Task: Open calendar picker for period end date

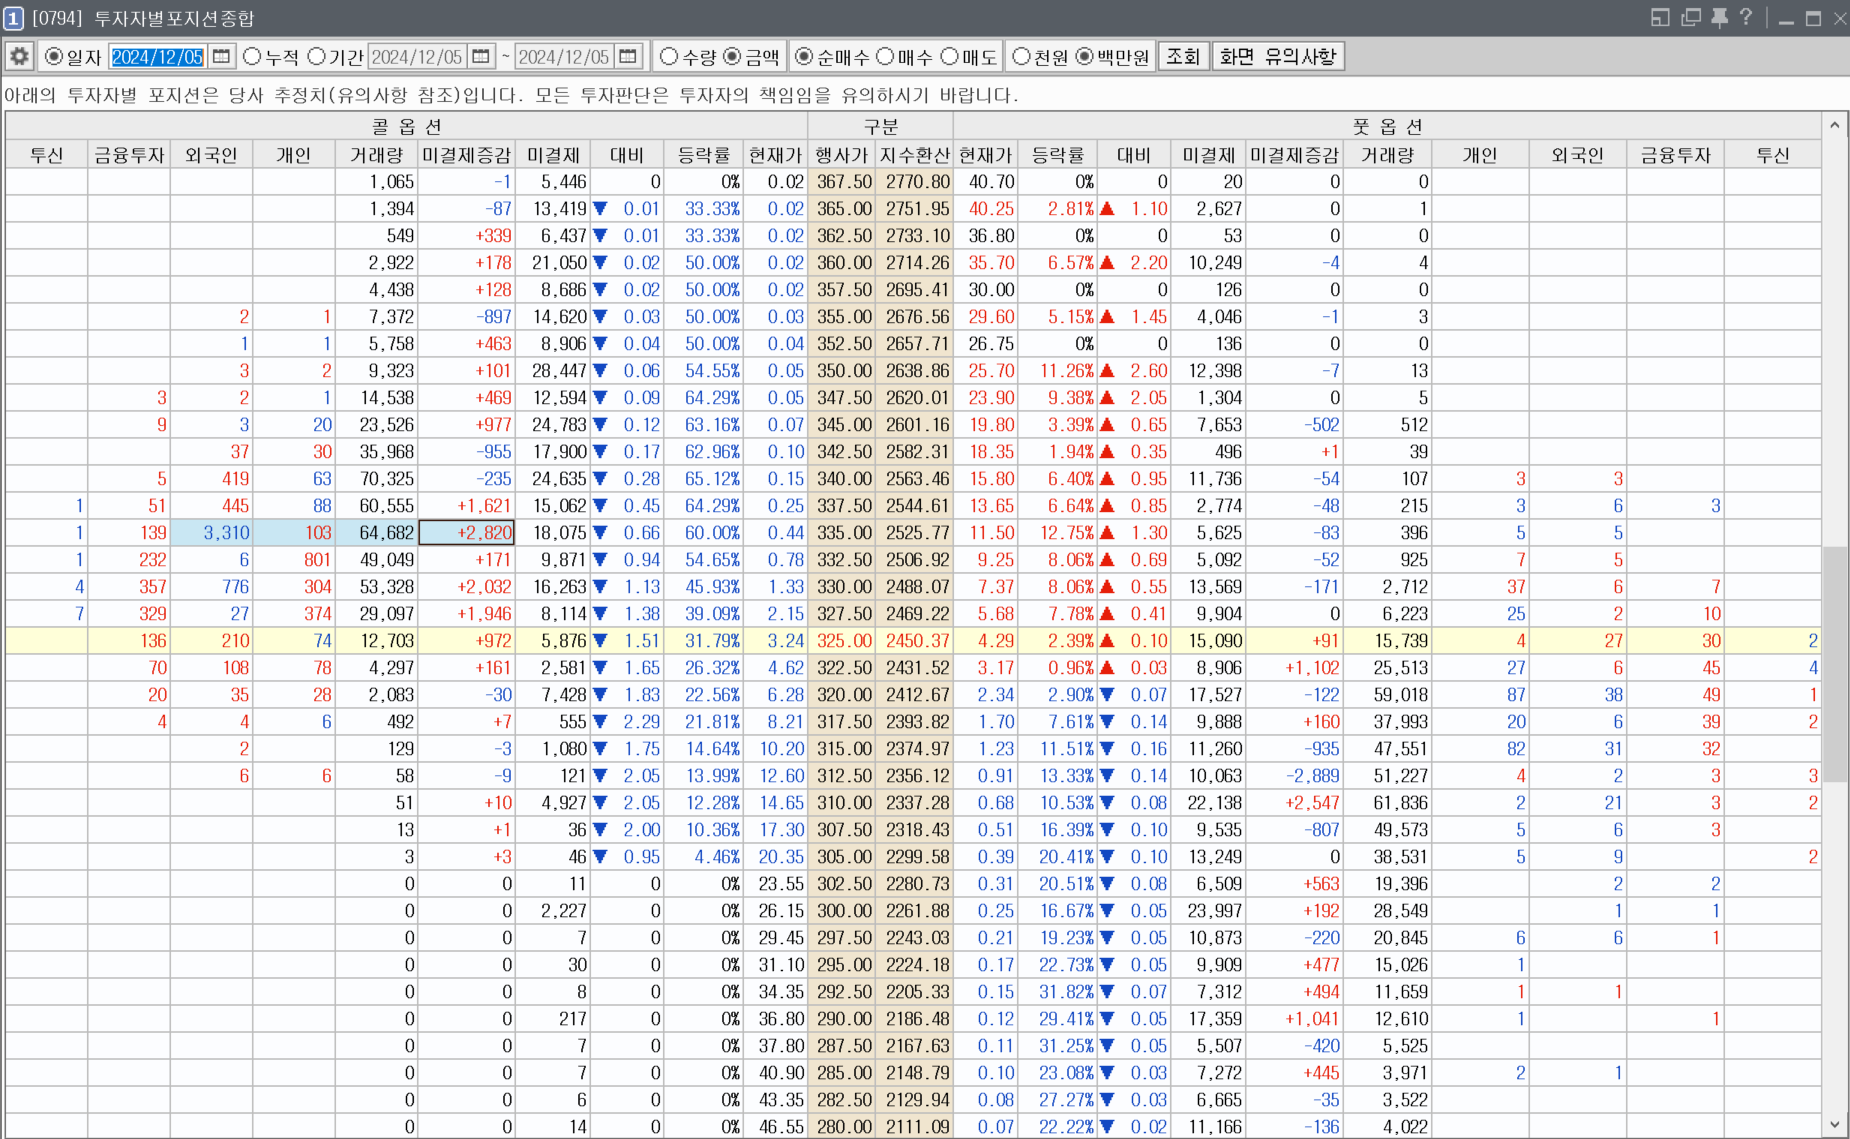Action: 628,57
